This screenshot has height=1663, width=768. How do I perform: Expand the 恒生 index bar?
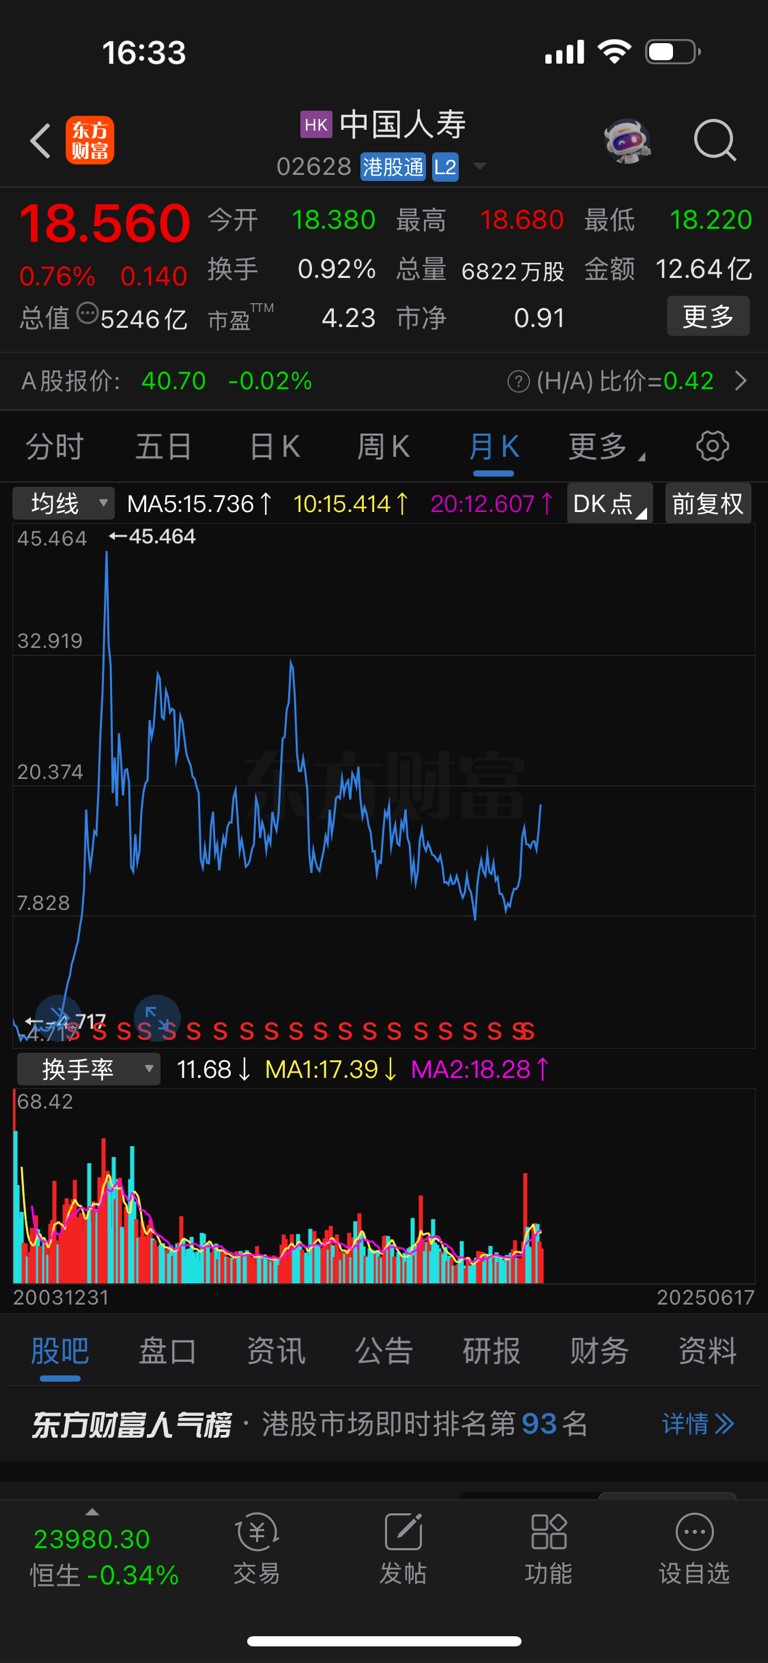(93, 1513)
